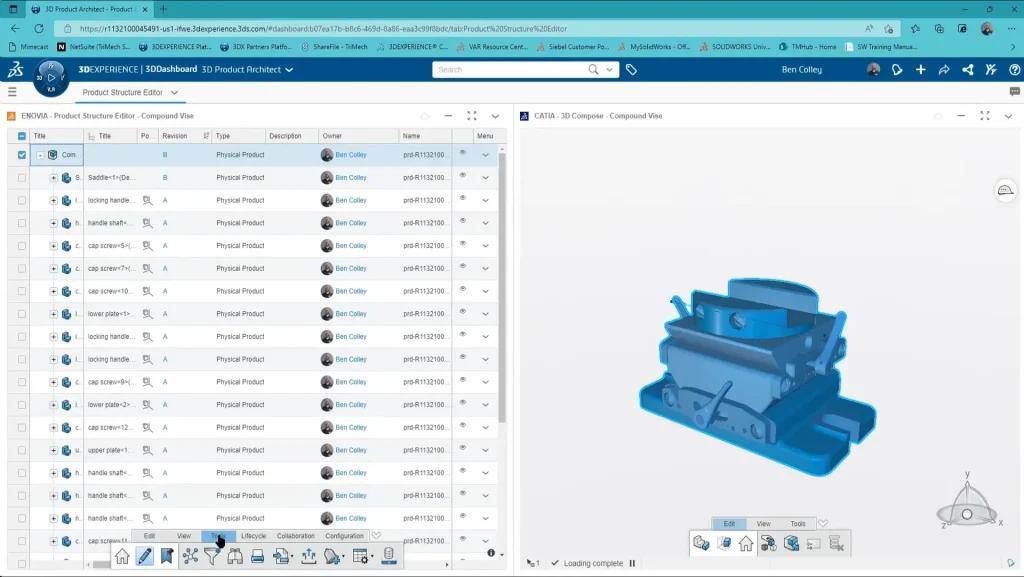This screenshot has height=577, width=1024.
Task: Open the Saddle row menu chevron
Action: coord(485,178)
